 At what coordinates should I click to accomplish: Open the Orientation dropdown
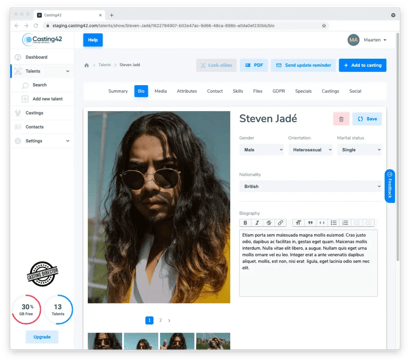(x=310, y=150)
